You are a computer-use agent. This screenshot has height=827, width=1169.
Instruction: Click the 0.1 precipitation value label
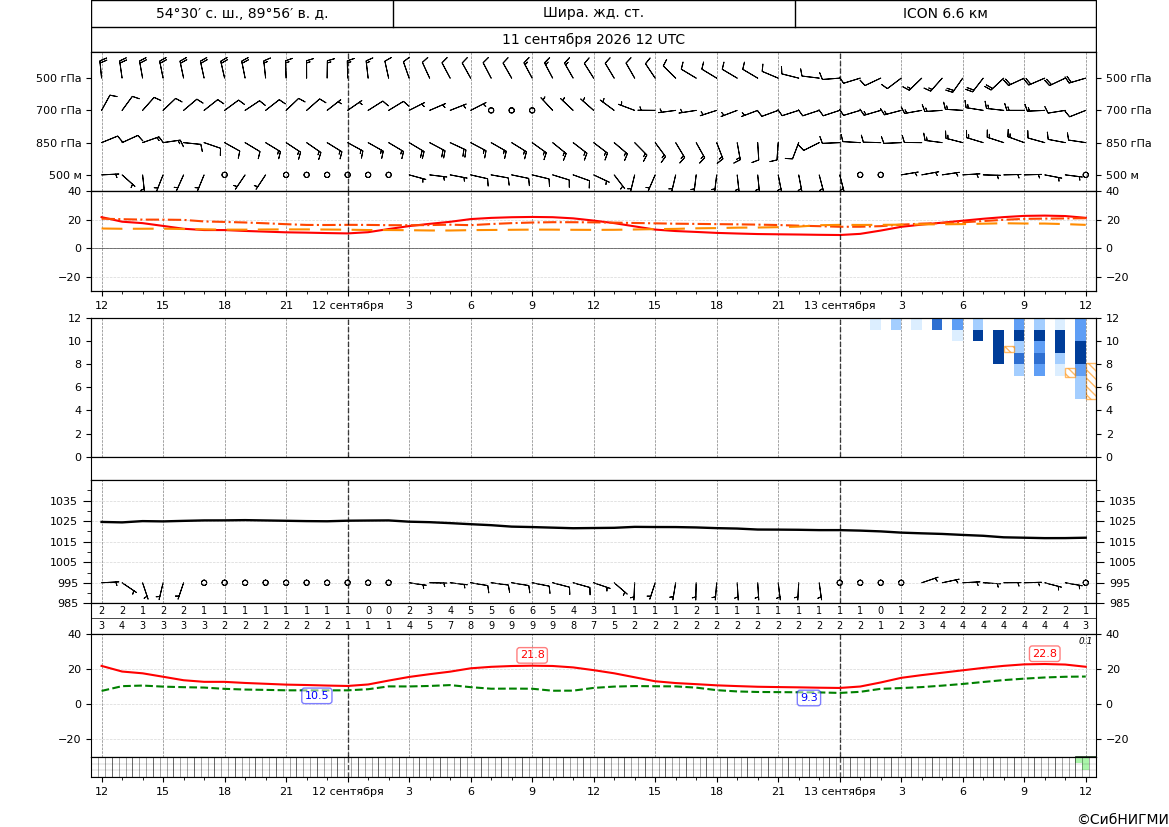tap(1085, 641)
